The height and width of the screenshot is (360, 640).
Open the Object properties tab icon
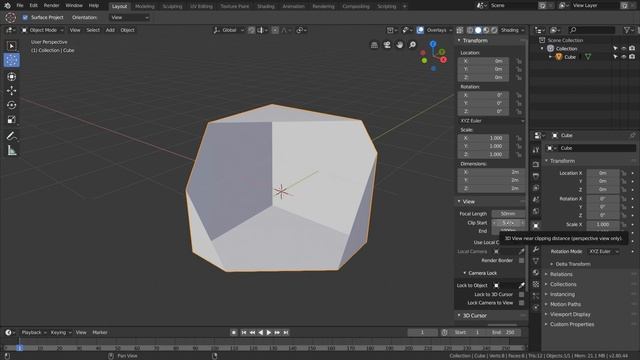(536, 225)
